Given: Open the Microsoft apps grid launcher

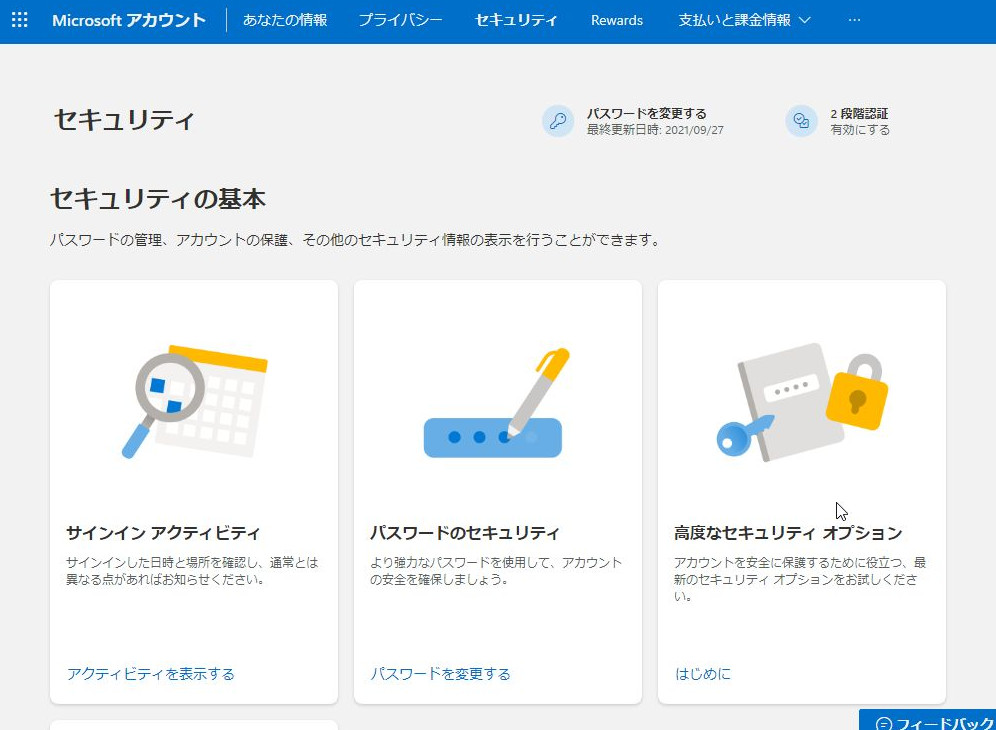Looking at the screenshot, I should click(x=20, y=20).
